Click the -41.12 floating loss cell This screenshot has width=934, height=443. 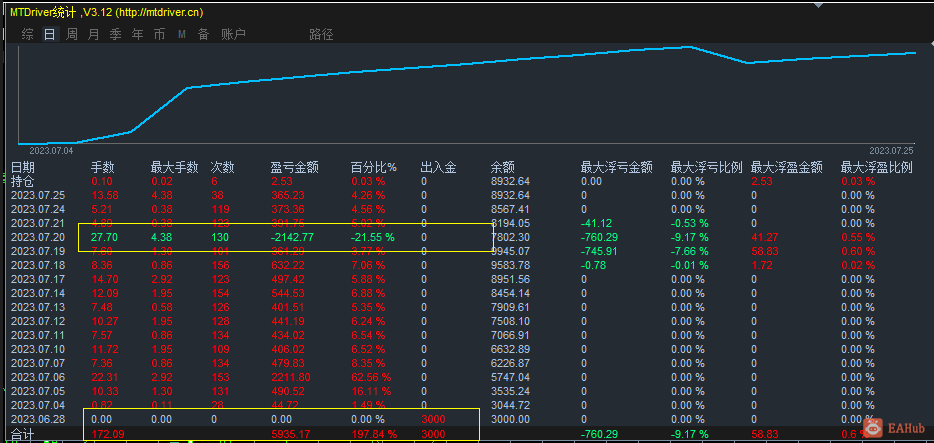click(x=597, y=223)
